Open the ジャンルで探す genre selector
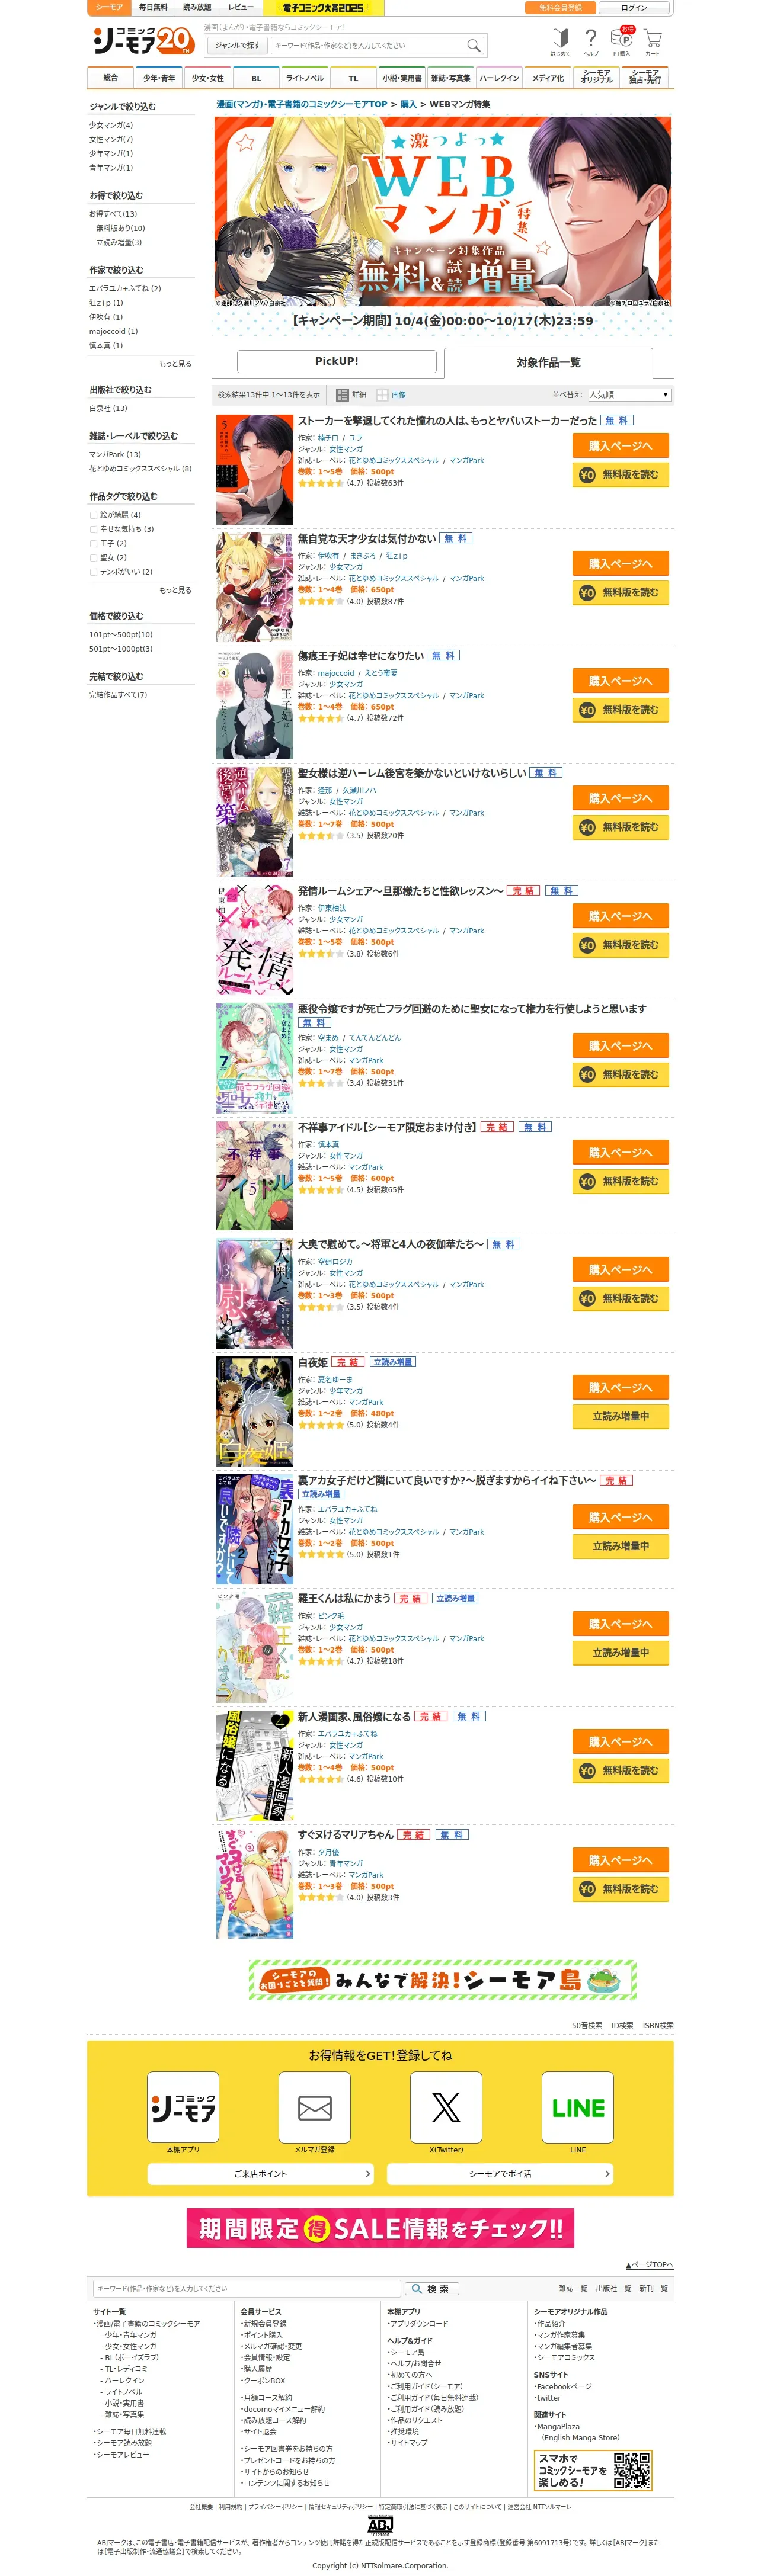Image resolution: width=761 pixels, height=2576 pixels. click(237, 45)
